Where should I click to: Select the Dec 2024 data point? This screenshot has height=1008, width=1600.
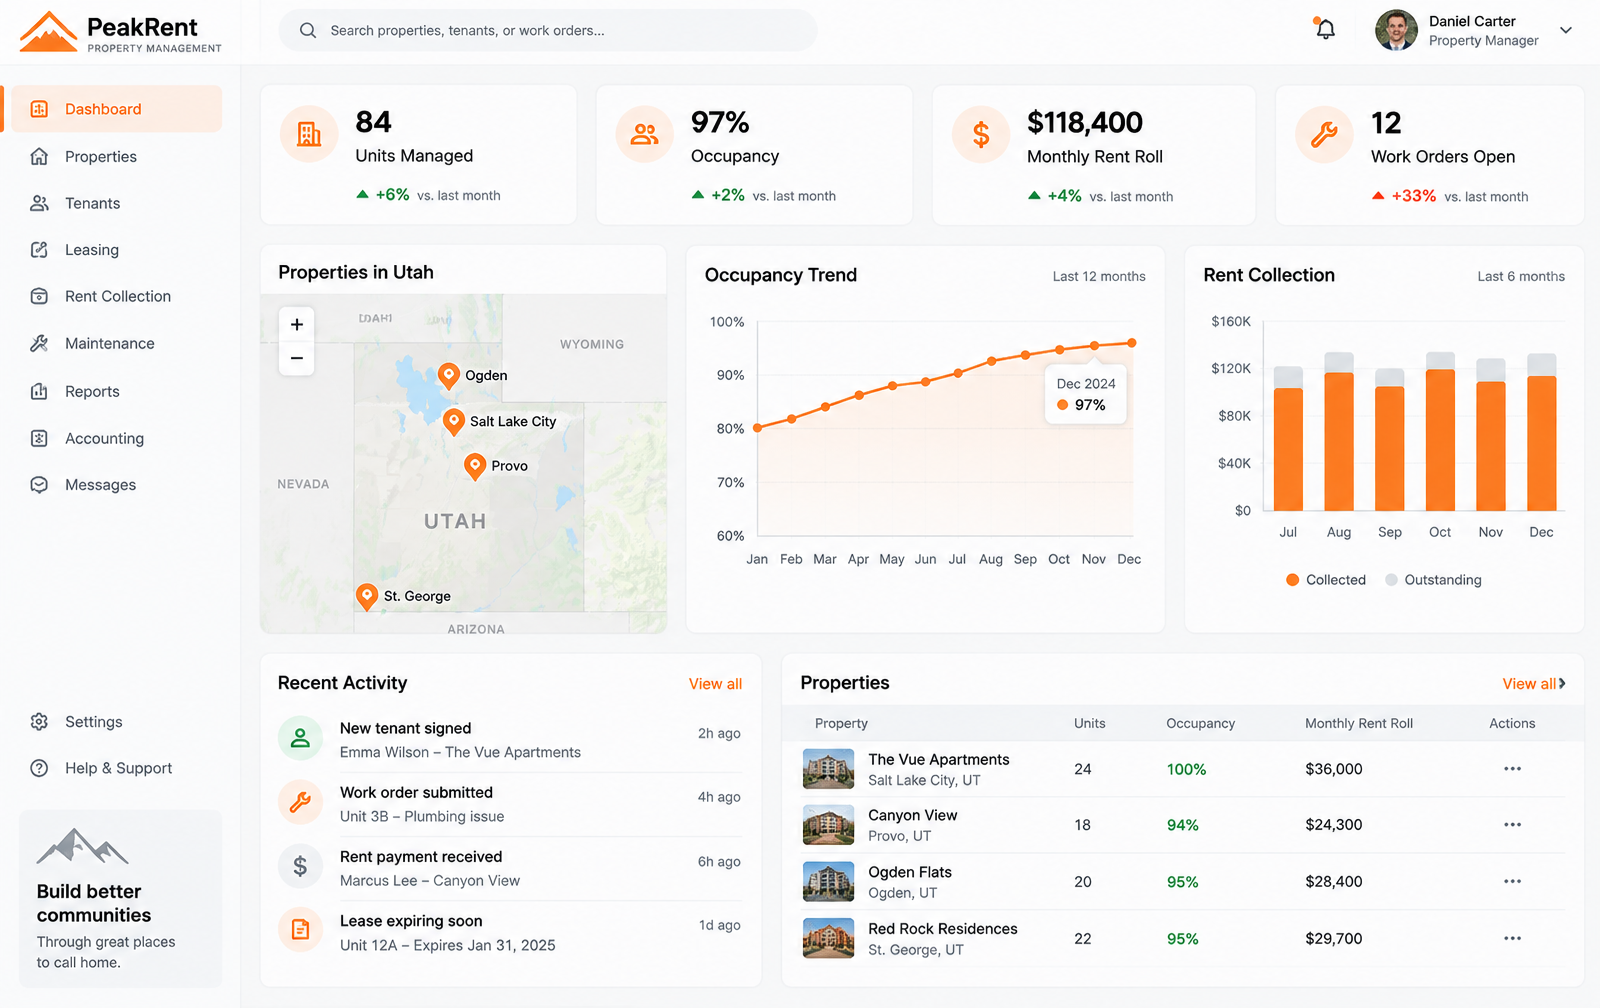(1132, 343)
